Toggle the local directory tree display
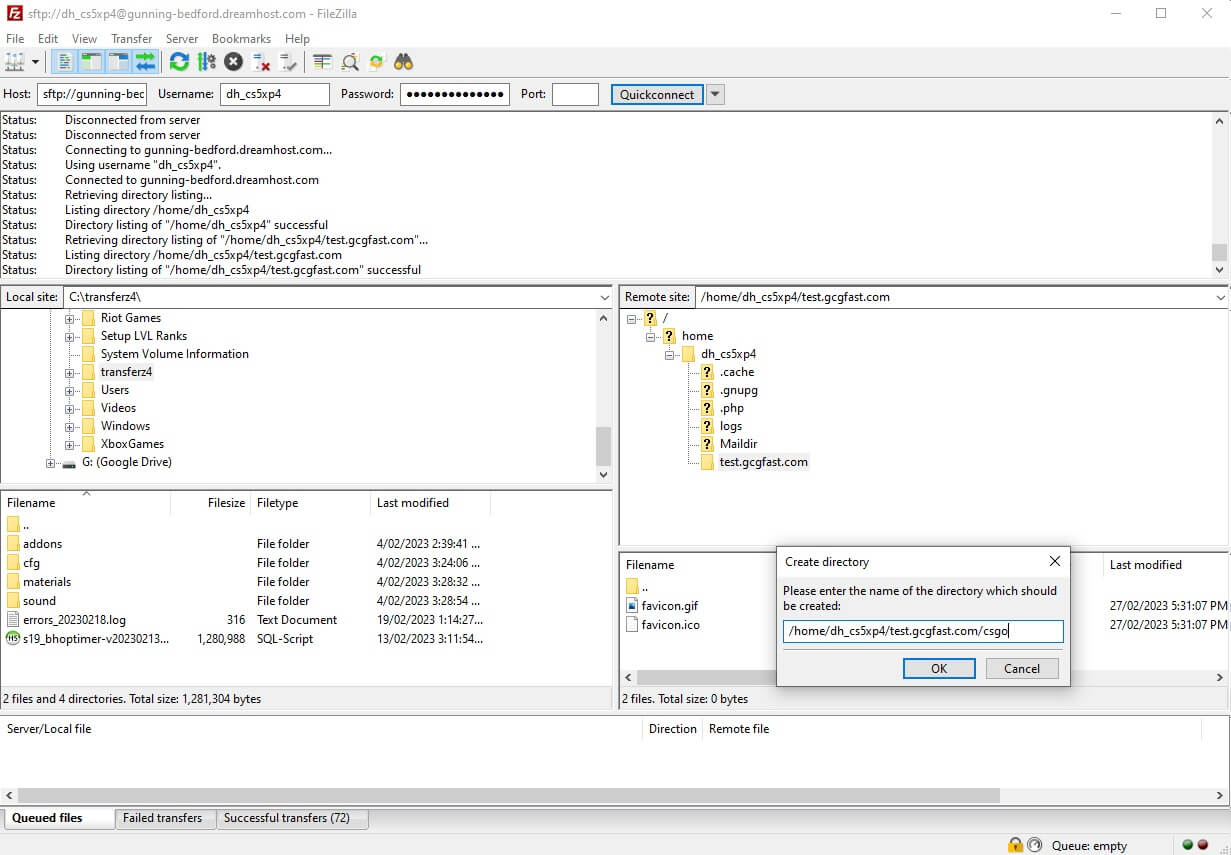The width and height of the screenshot is (1231, 855). (x=91, y=62)
